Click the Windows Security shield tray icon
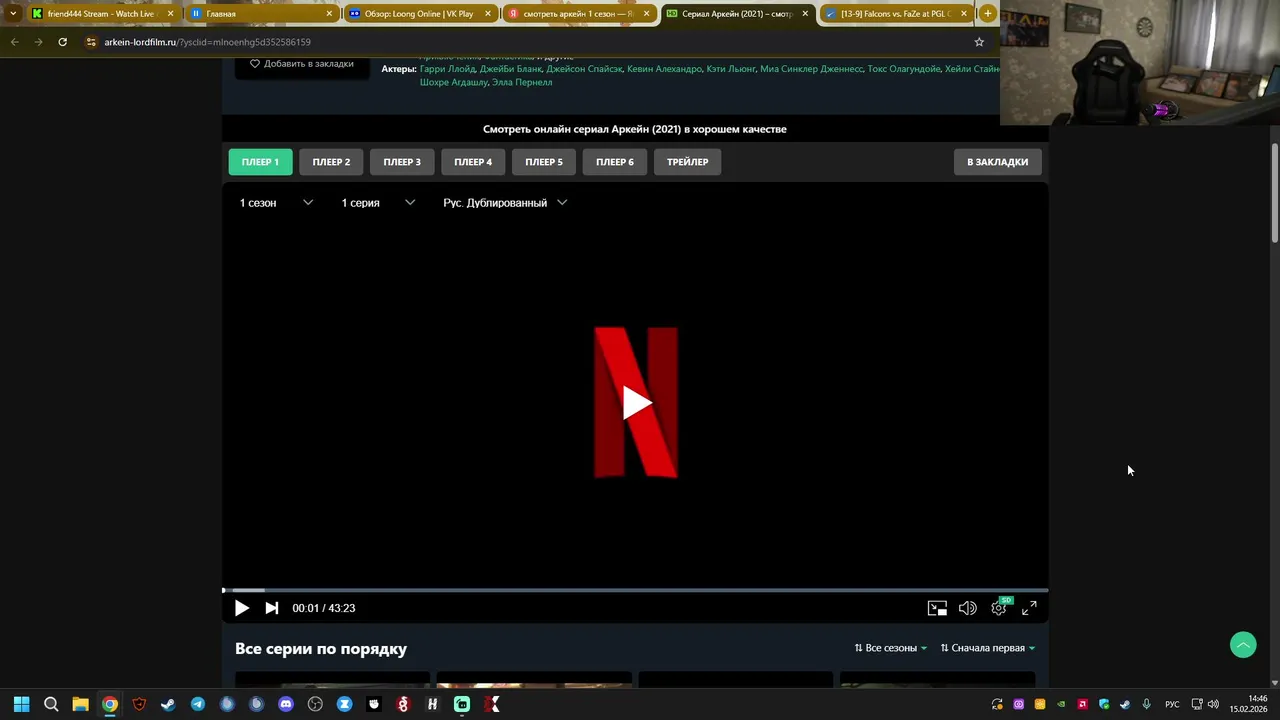 pyautogui.click(x=1104, y=704)
